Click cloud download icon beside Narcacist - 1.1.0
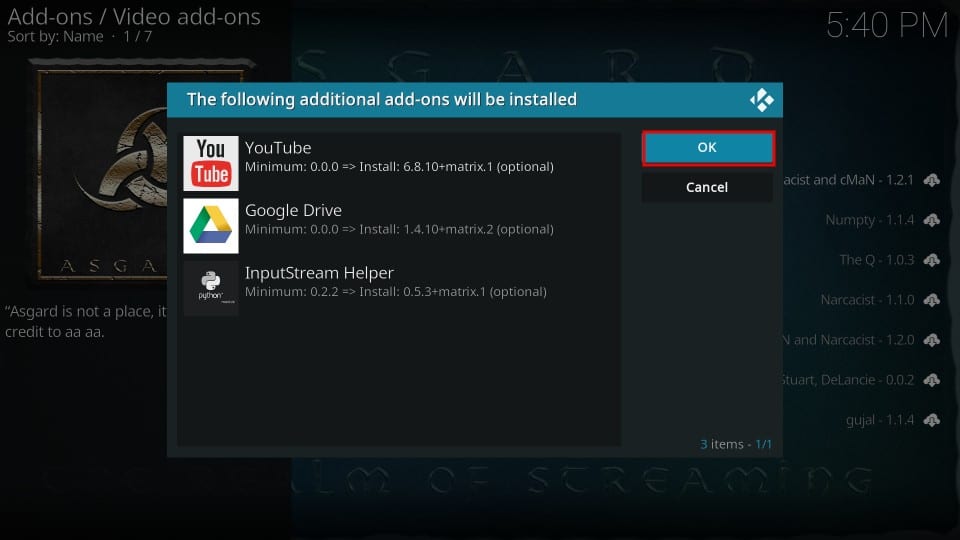Image resolution: width=960 pixels, height=540 pixels. click(932, 300)
